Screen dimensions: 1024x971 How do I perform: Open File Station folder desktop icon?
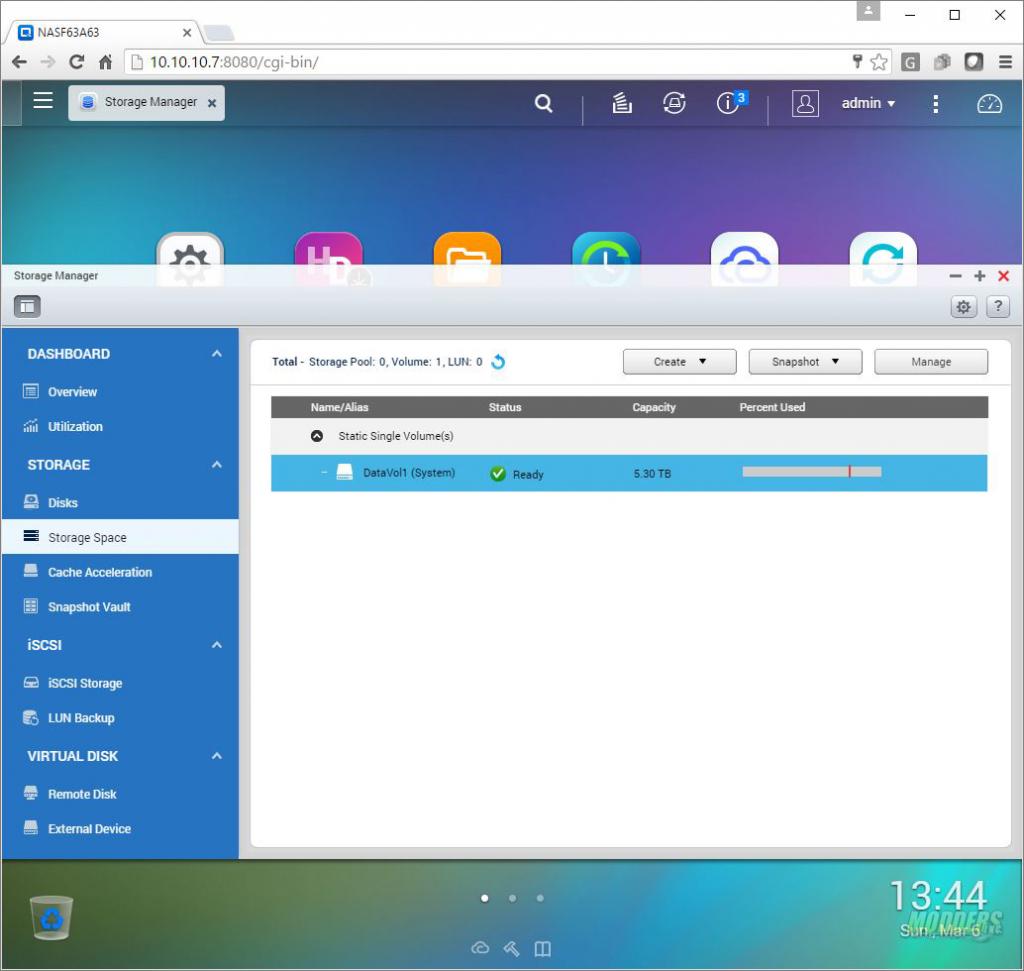(x=468, y=260)
